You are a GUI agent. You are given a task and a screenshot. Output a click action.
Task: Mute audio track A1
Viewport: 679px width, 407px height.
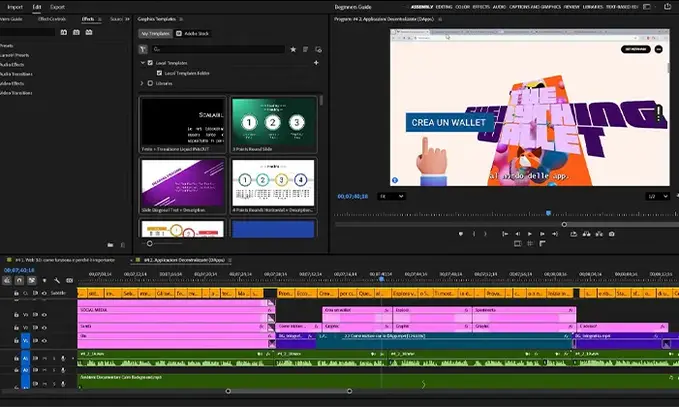(x=45, y=358)
